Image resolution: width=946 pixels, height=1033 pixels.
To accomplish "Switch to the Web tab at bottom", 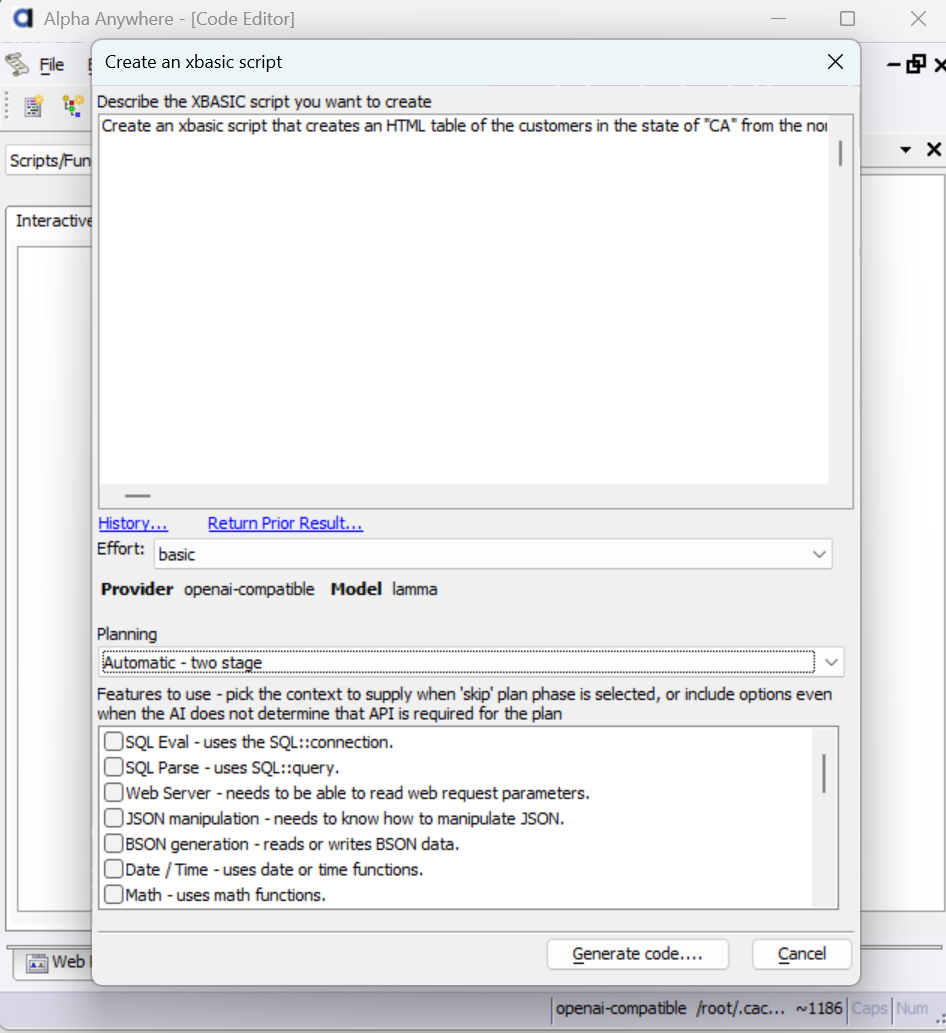I will 53,963.
